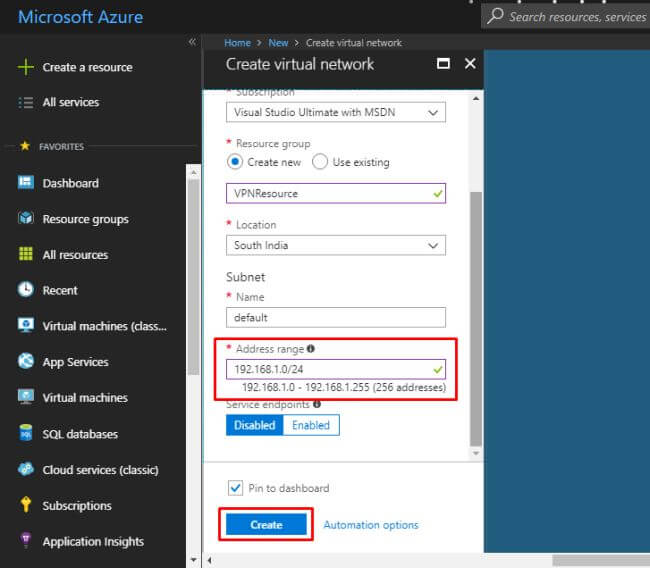Screen dimensions: 650x568
Task: Open the Subscription dropdown Visual Studio Ultimate
Action: click(336, 112)
